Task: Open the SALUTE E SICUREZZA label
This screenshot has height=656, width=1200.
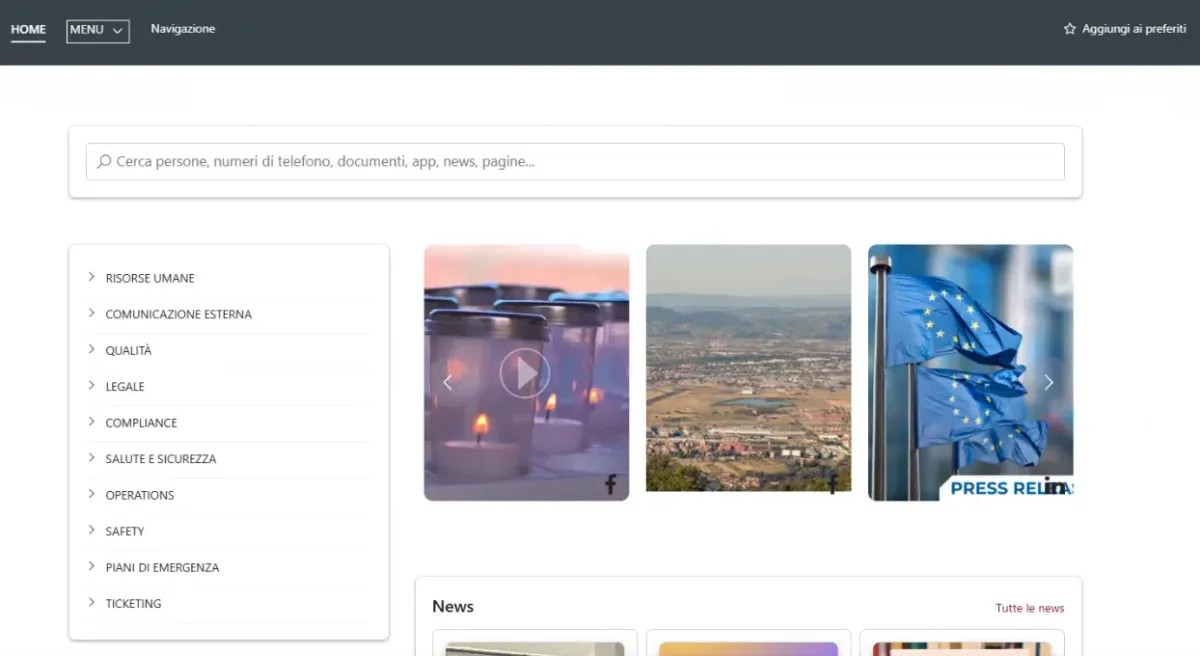Action: point(161,459)
